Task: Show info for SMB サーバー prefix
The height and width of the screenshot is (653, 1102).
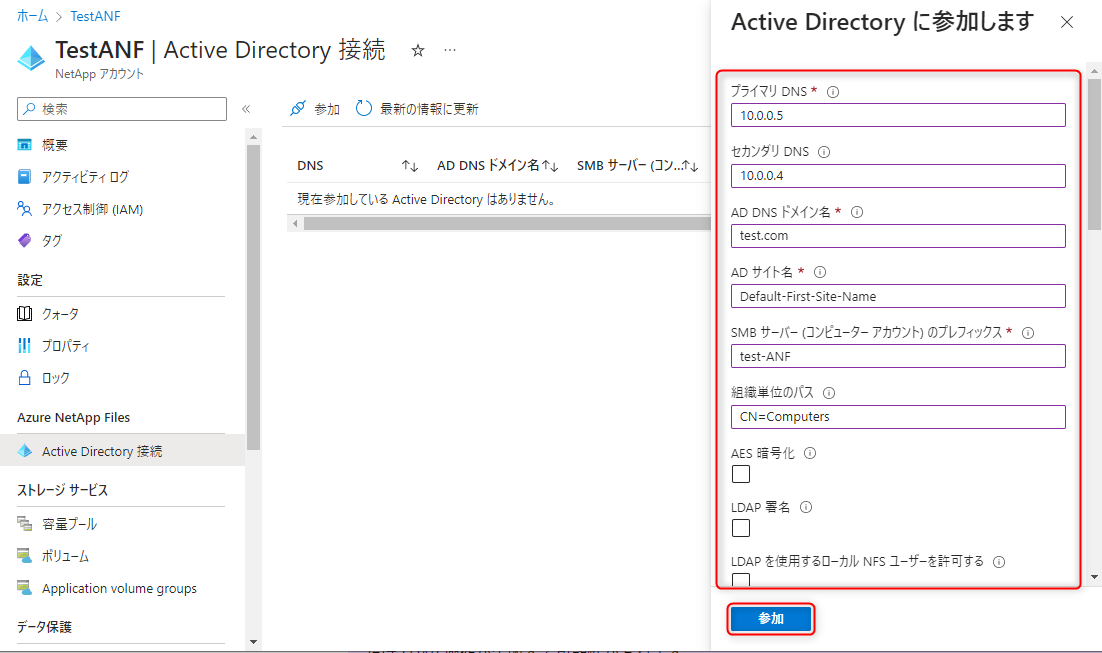Action: pyautogui.click(x=1028, y=332)
